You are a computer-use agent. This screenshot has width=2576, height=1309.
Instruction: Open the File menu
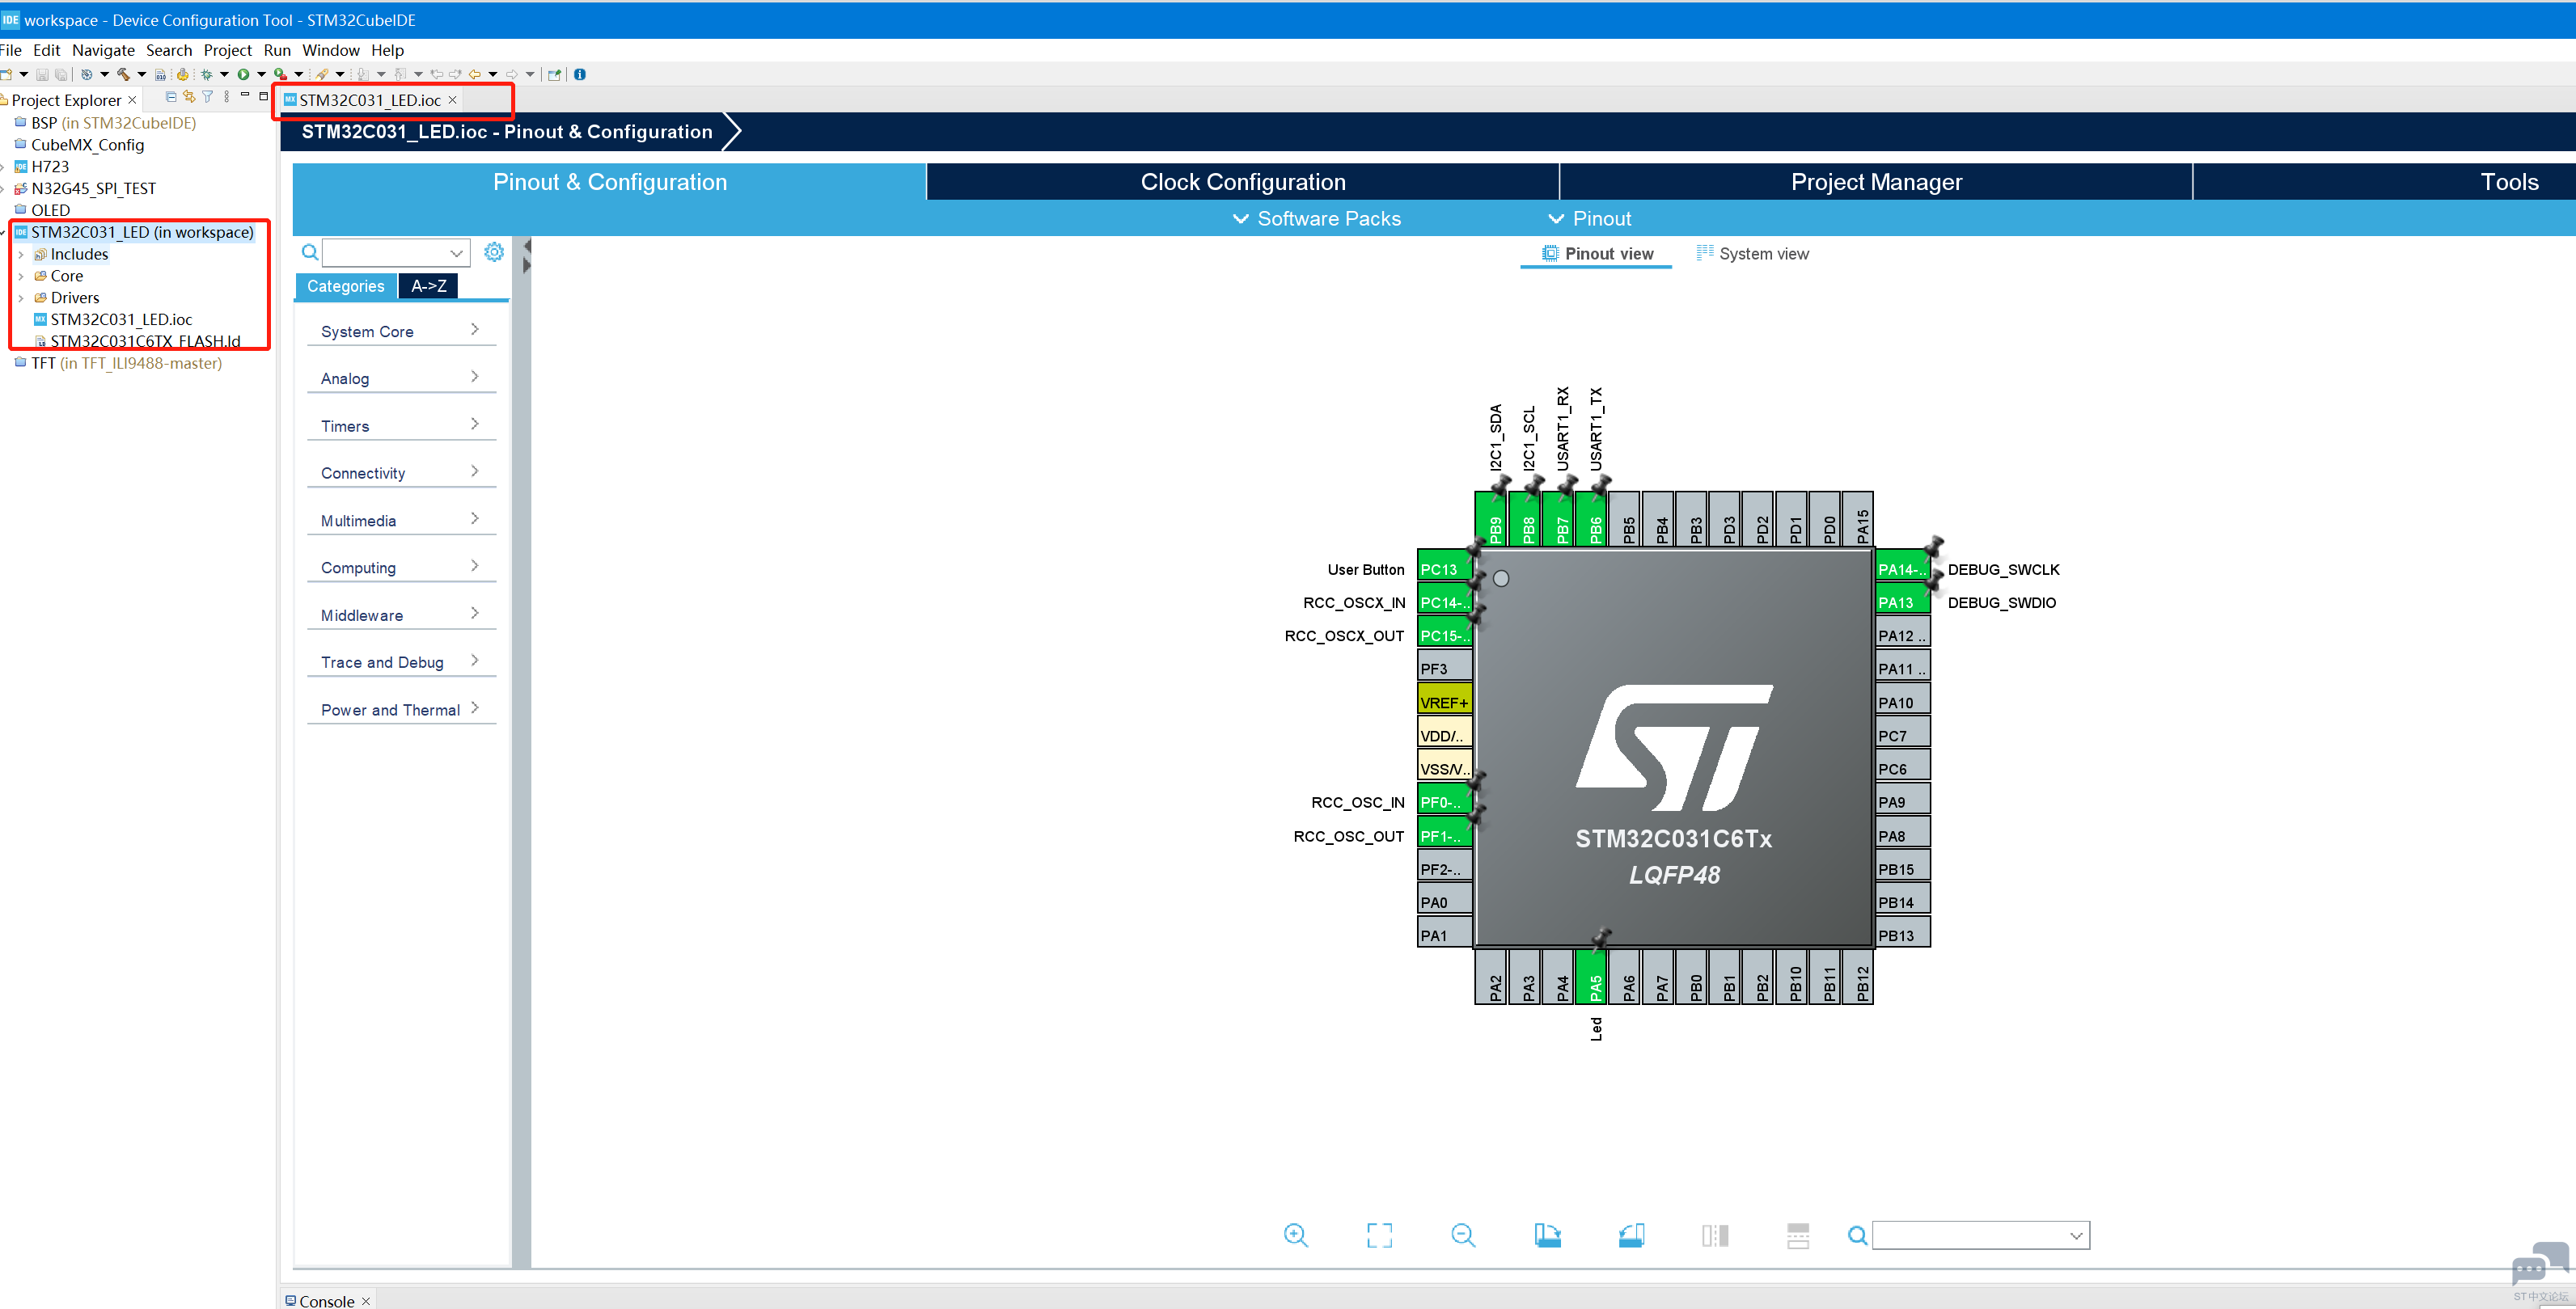(x=11, y=50)
